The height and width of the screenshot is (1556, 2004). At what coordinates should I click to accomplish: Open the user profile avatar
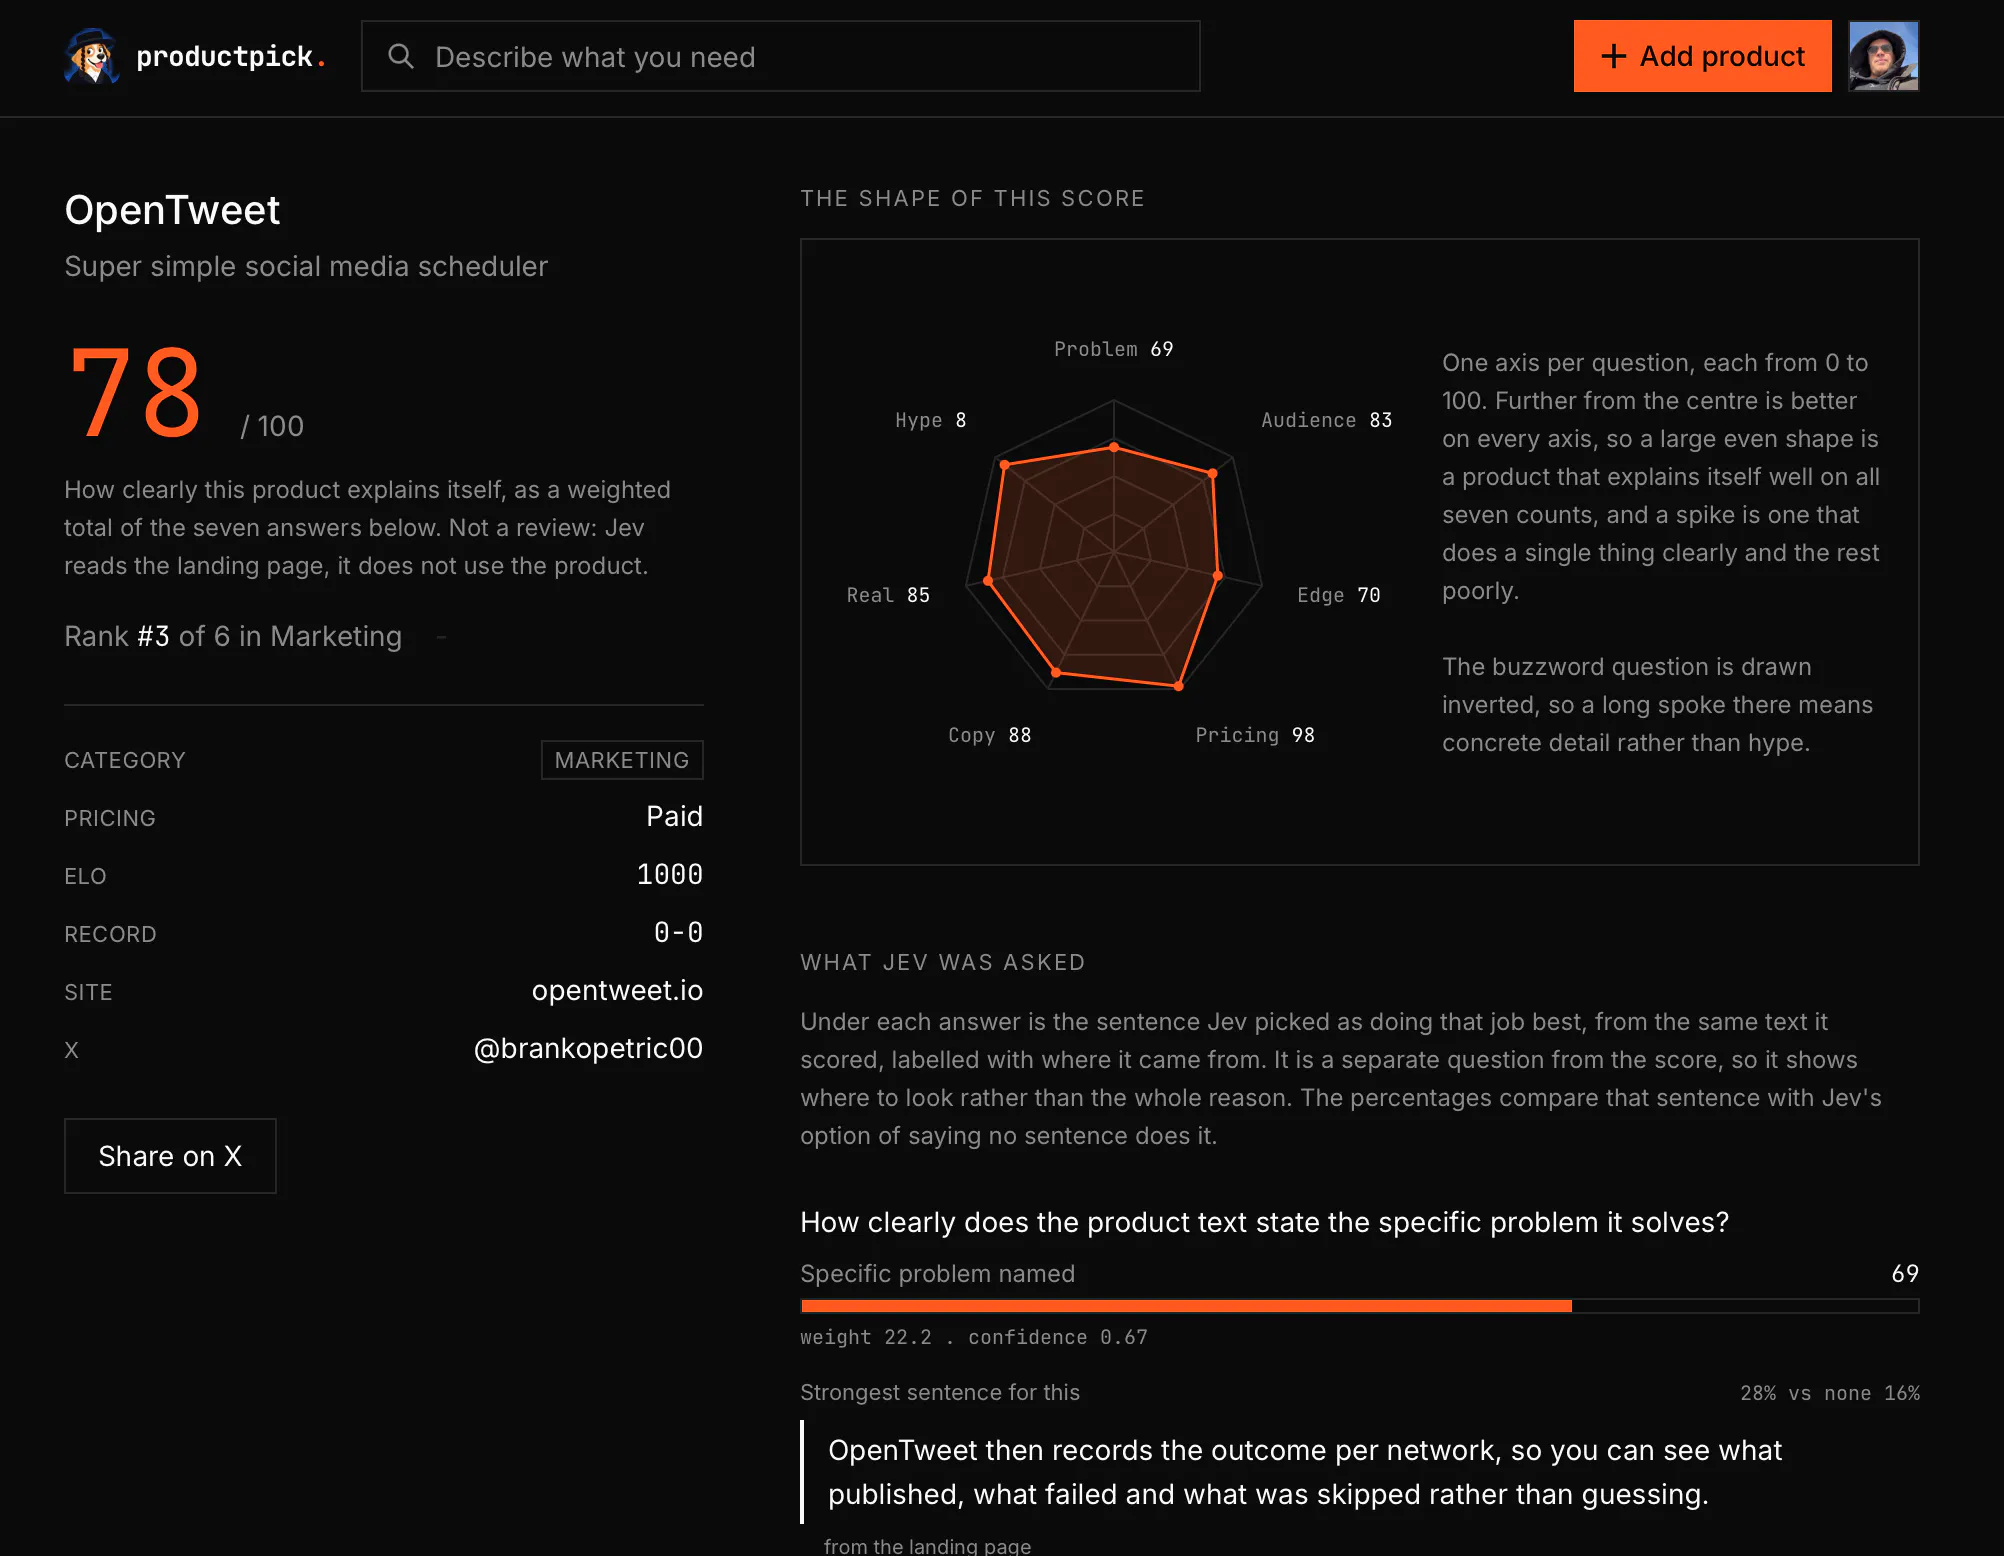[1884, 56]
